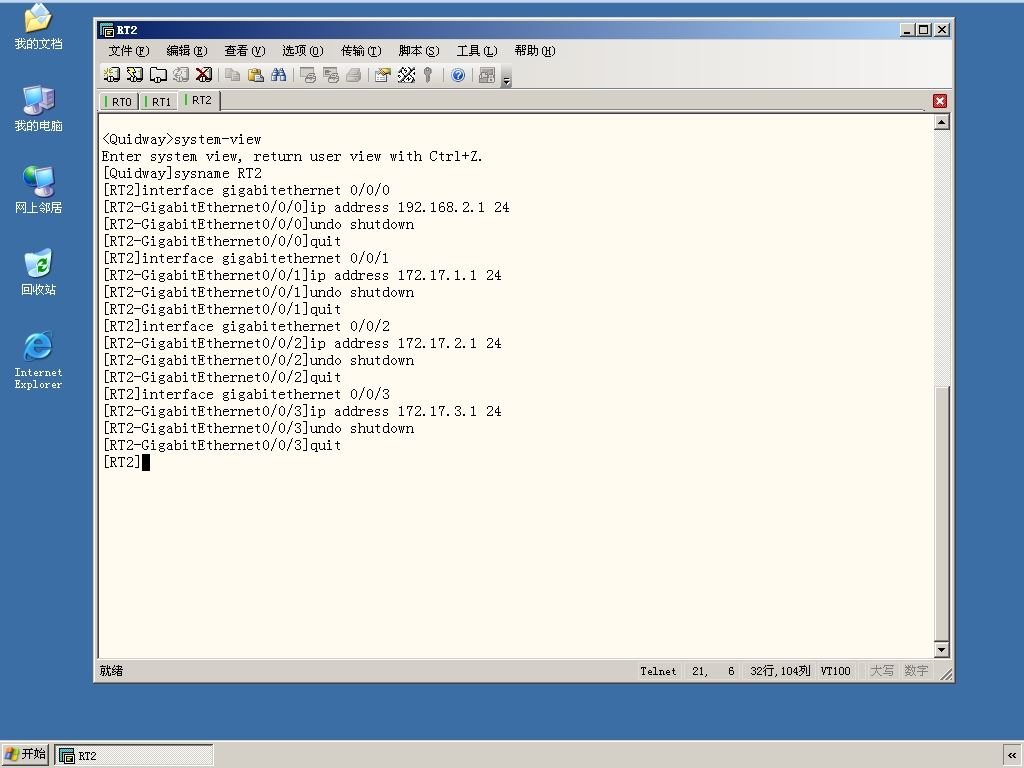Click the keymap editor icon
Image resolution: width=1024 pixels, height=768 pixels.
[406, 75]
